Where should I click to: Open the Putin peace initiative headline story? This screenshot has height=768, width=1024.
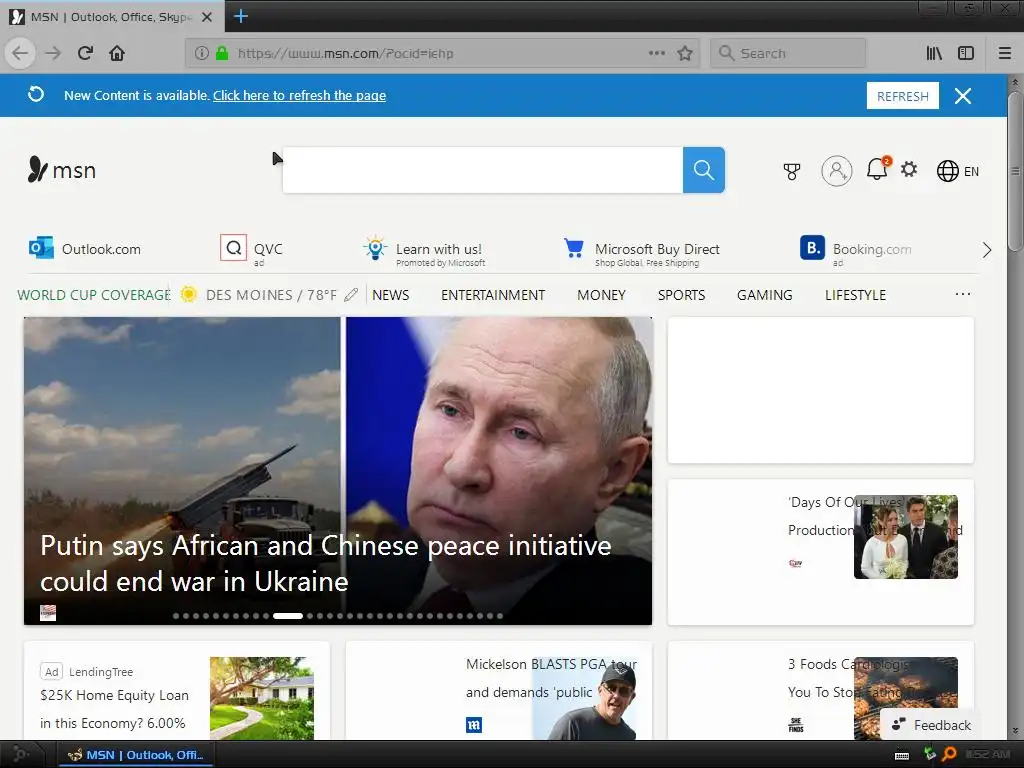(x=325, y=563)
